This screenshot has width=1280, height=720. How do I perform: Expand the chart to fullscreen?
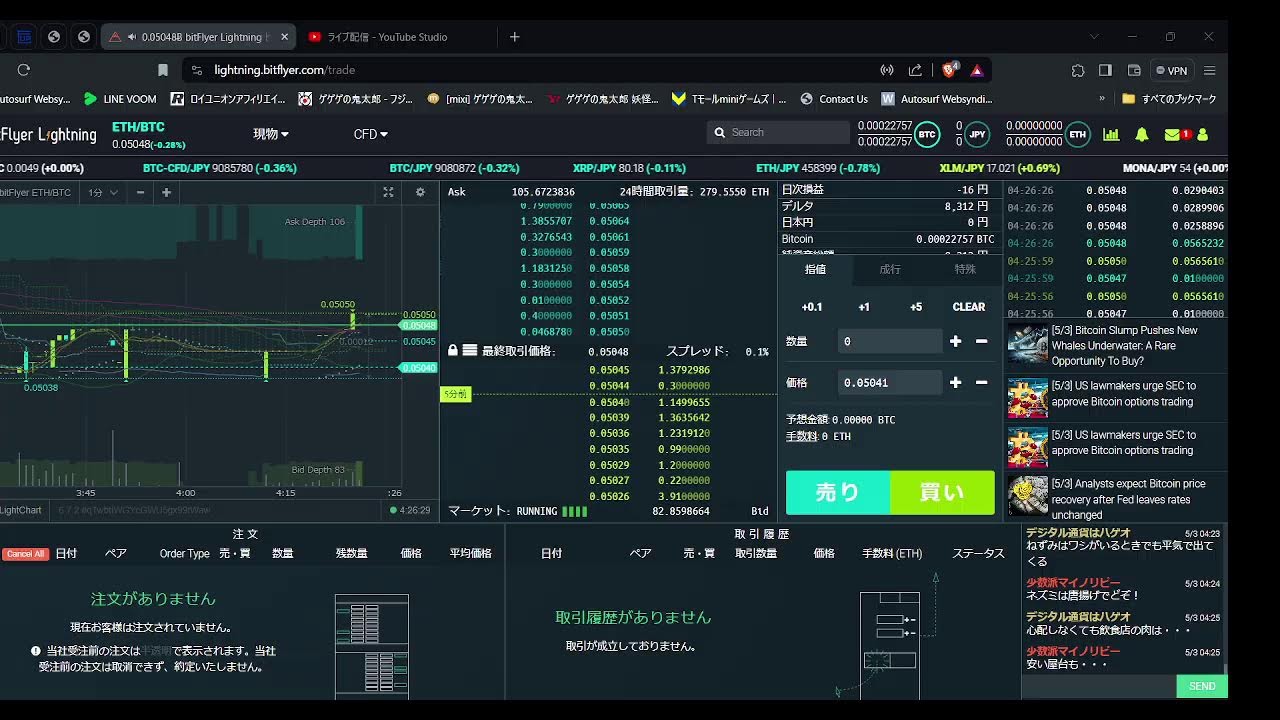388,192
